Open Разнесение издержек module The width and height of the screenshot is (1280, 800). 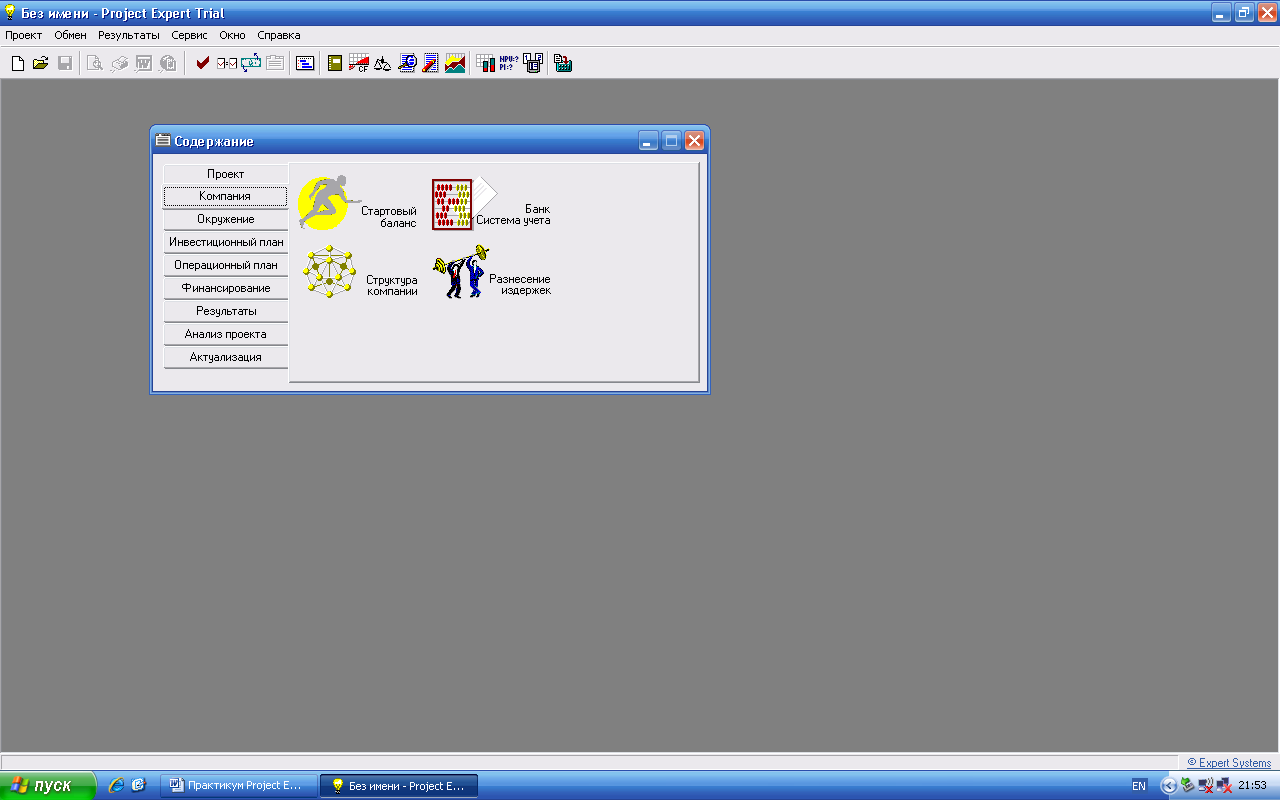coord(492,272)
